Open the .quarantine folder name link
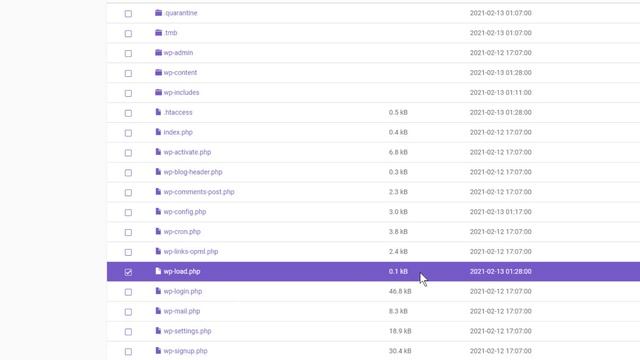 [x=180, y=13]
